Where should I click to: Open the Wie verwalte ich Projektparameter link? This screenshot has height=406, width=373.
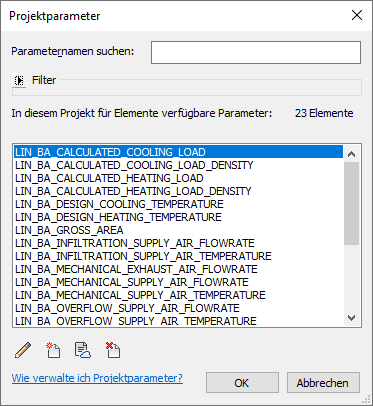tap(97, 378)
